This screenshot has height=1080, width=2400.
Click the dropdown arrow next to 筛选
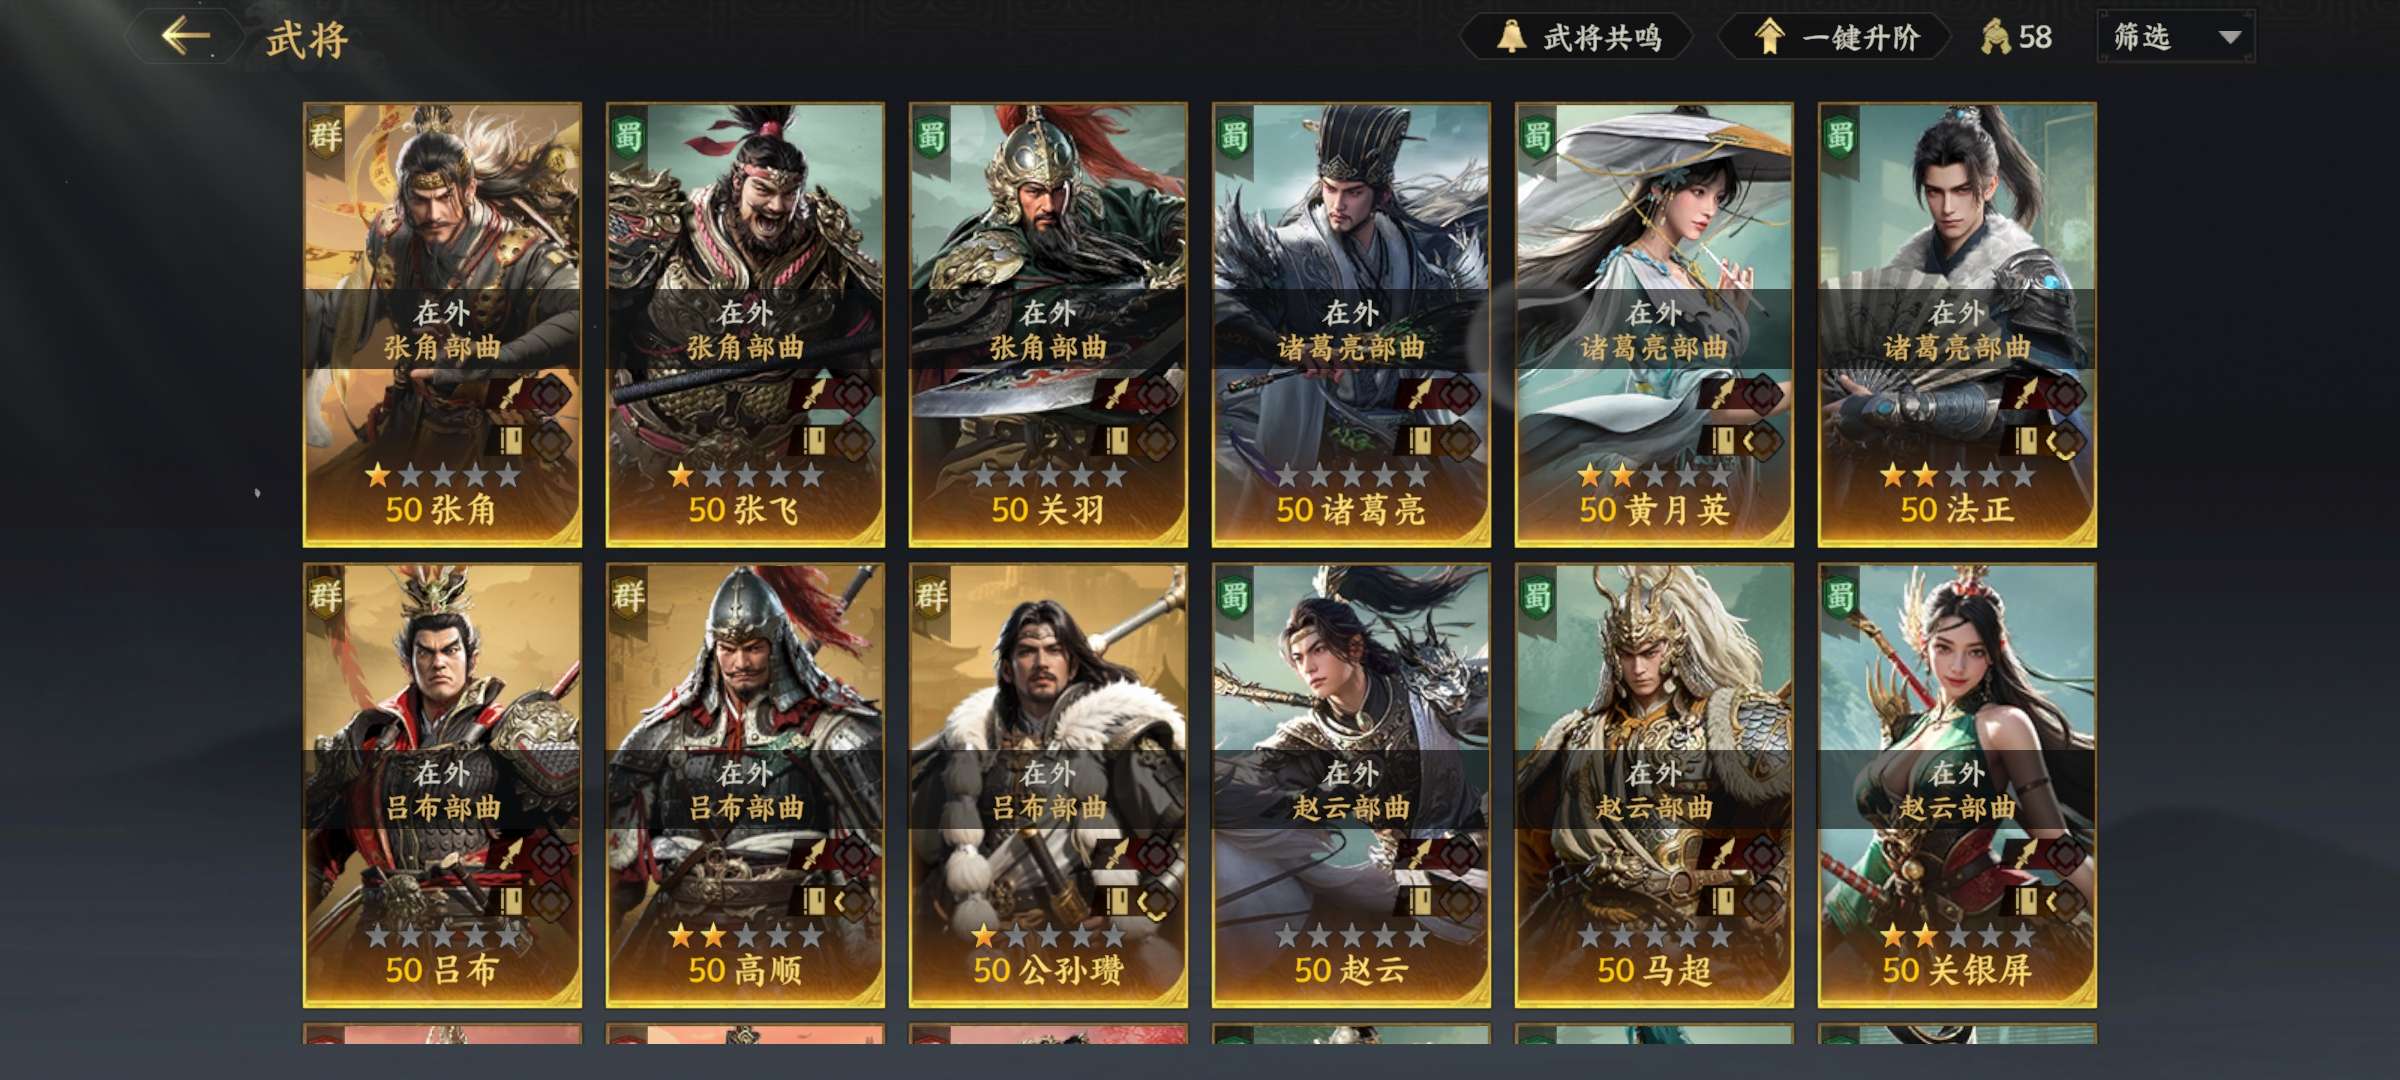pos(2229,38)
